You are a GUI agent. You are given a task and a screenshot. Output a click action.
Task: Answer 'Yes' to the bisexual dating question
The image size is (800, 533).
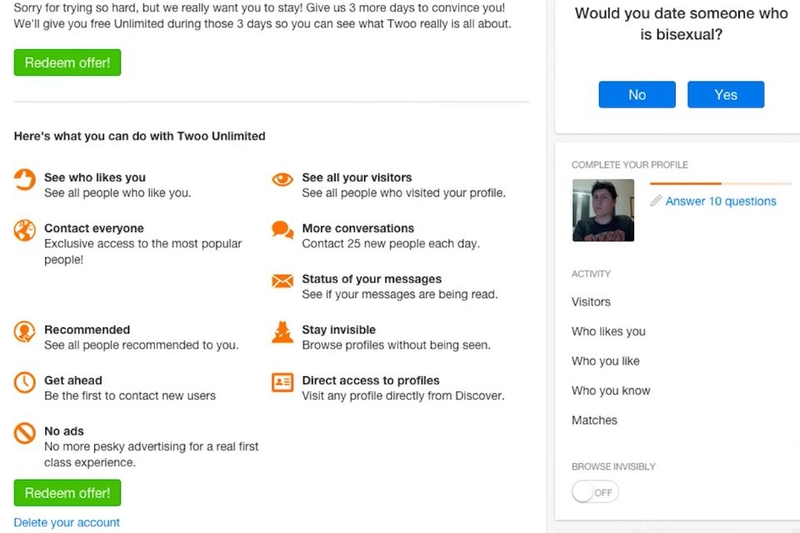pyautogui.click(x=726, y=94)
